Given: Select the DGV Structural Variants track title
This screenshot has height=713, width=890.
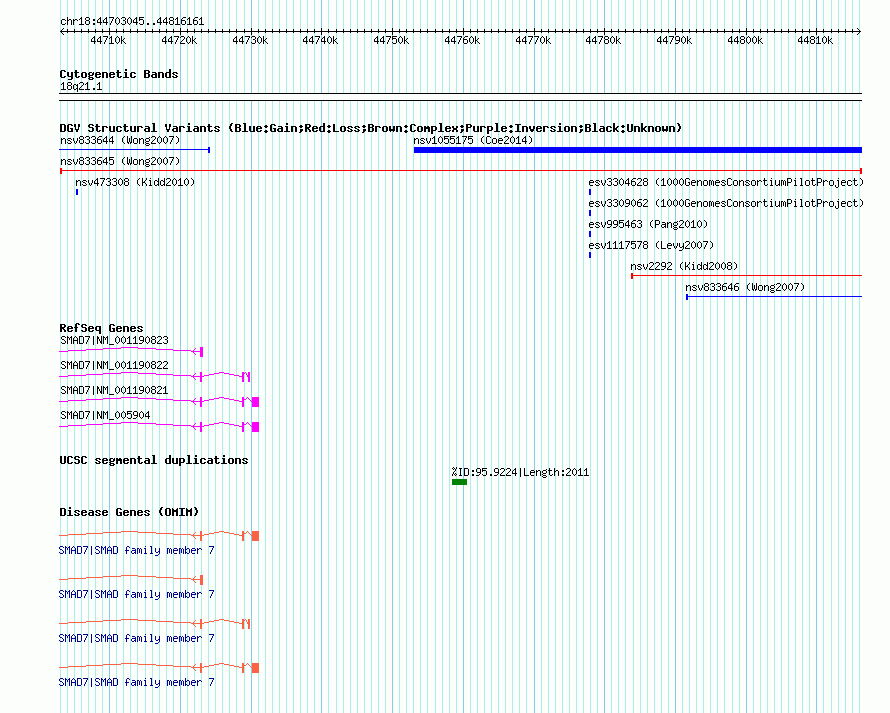Looking at the screenshot, I should [x=370, y=128].
